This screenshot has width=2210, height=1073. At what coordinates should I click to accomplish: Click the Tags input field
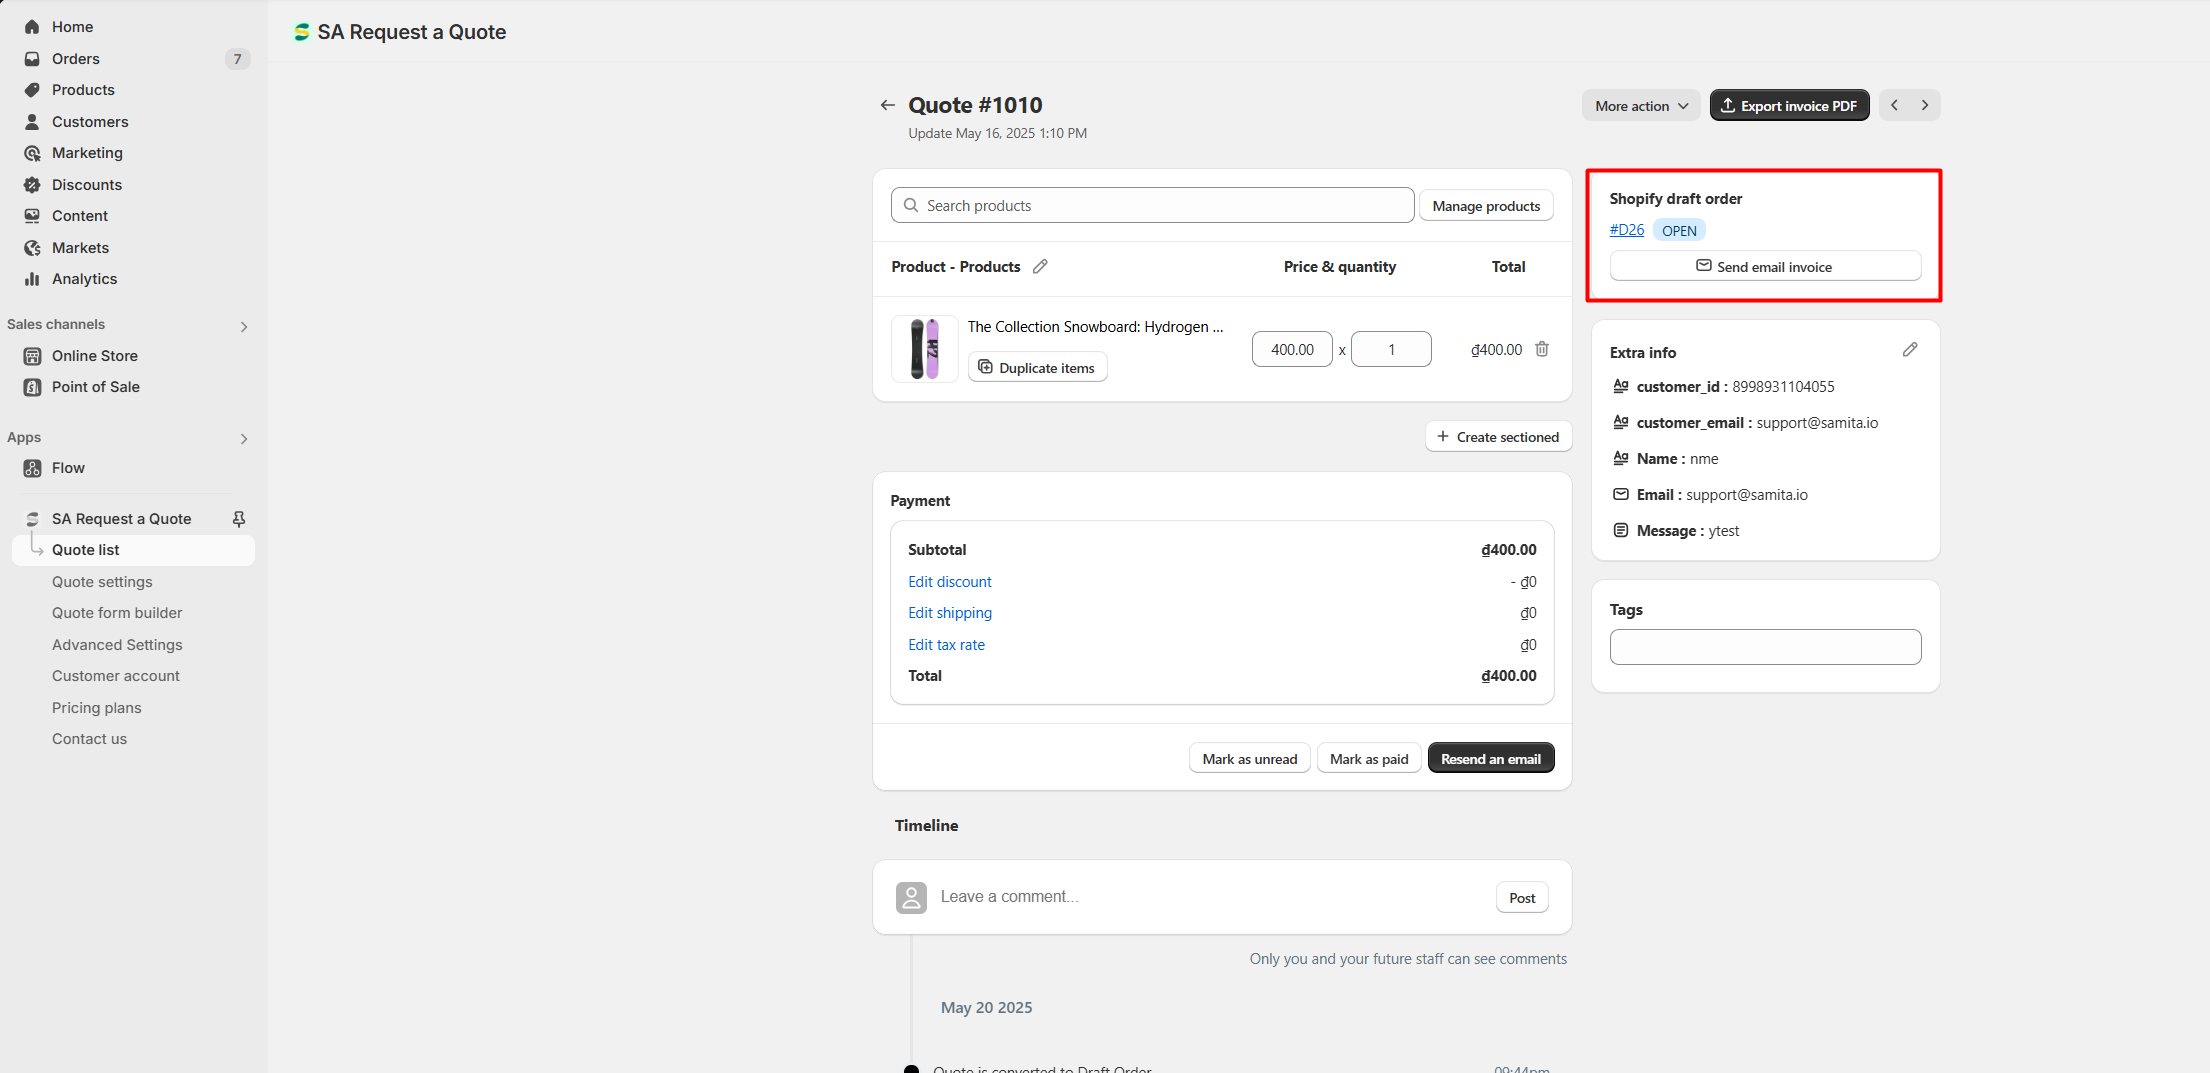pyautogui.click(x=1765, y=647)
